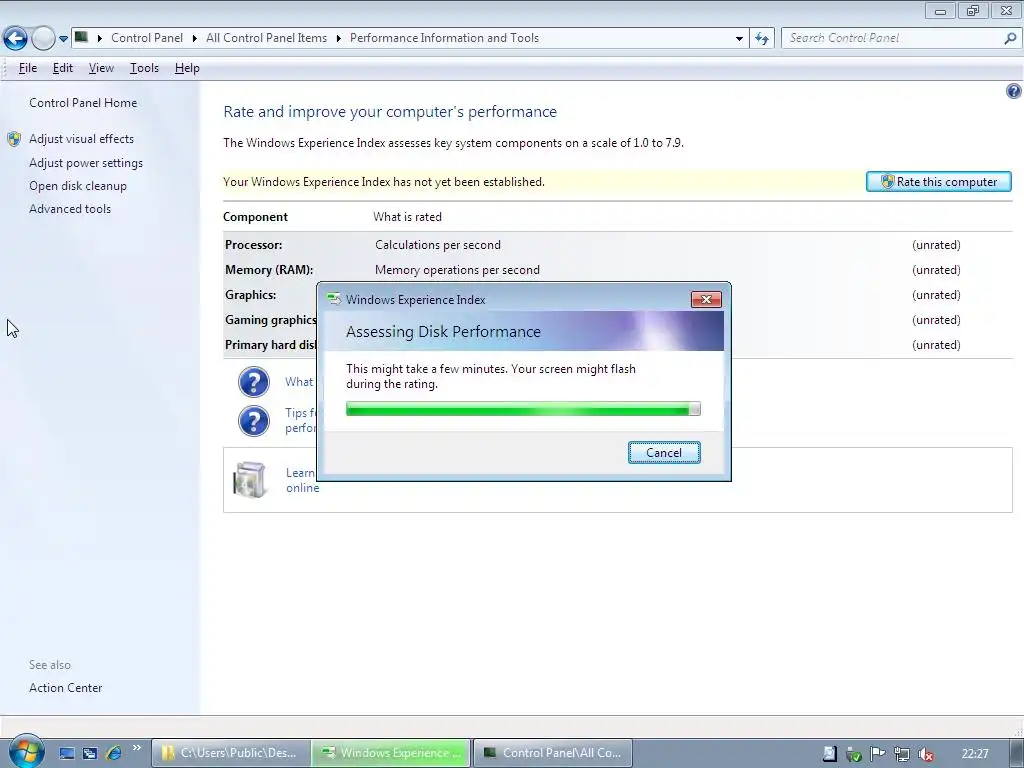The height and width of the screenshot is (768, 1024).
Task: Click Rate this computer button
Action: [938, 182]
